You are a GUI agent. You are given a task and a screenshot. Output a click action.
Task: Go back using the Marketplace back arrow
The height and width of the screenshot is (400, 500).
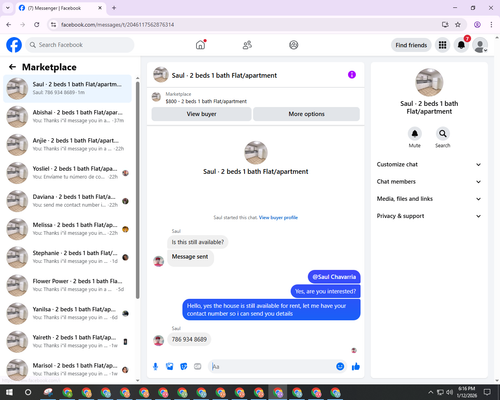pos(12,67)
